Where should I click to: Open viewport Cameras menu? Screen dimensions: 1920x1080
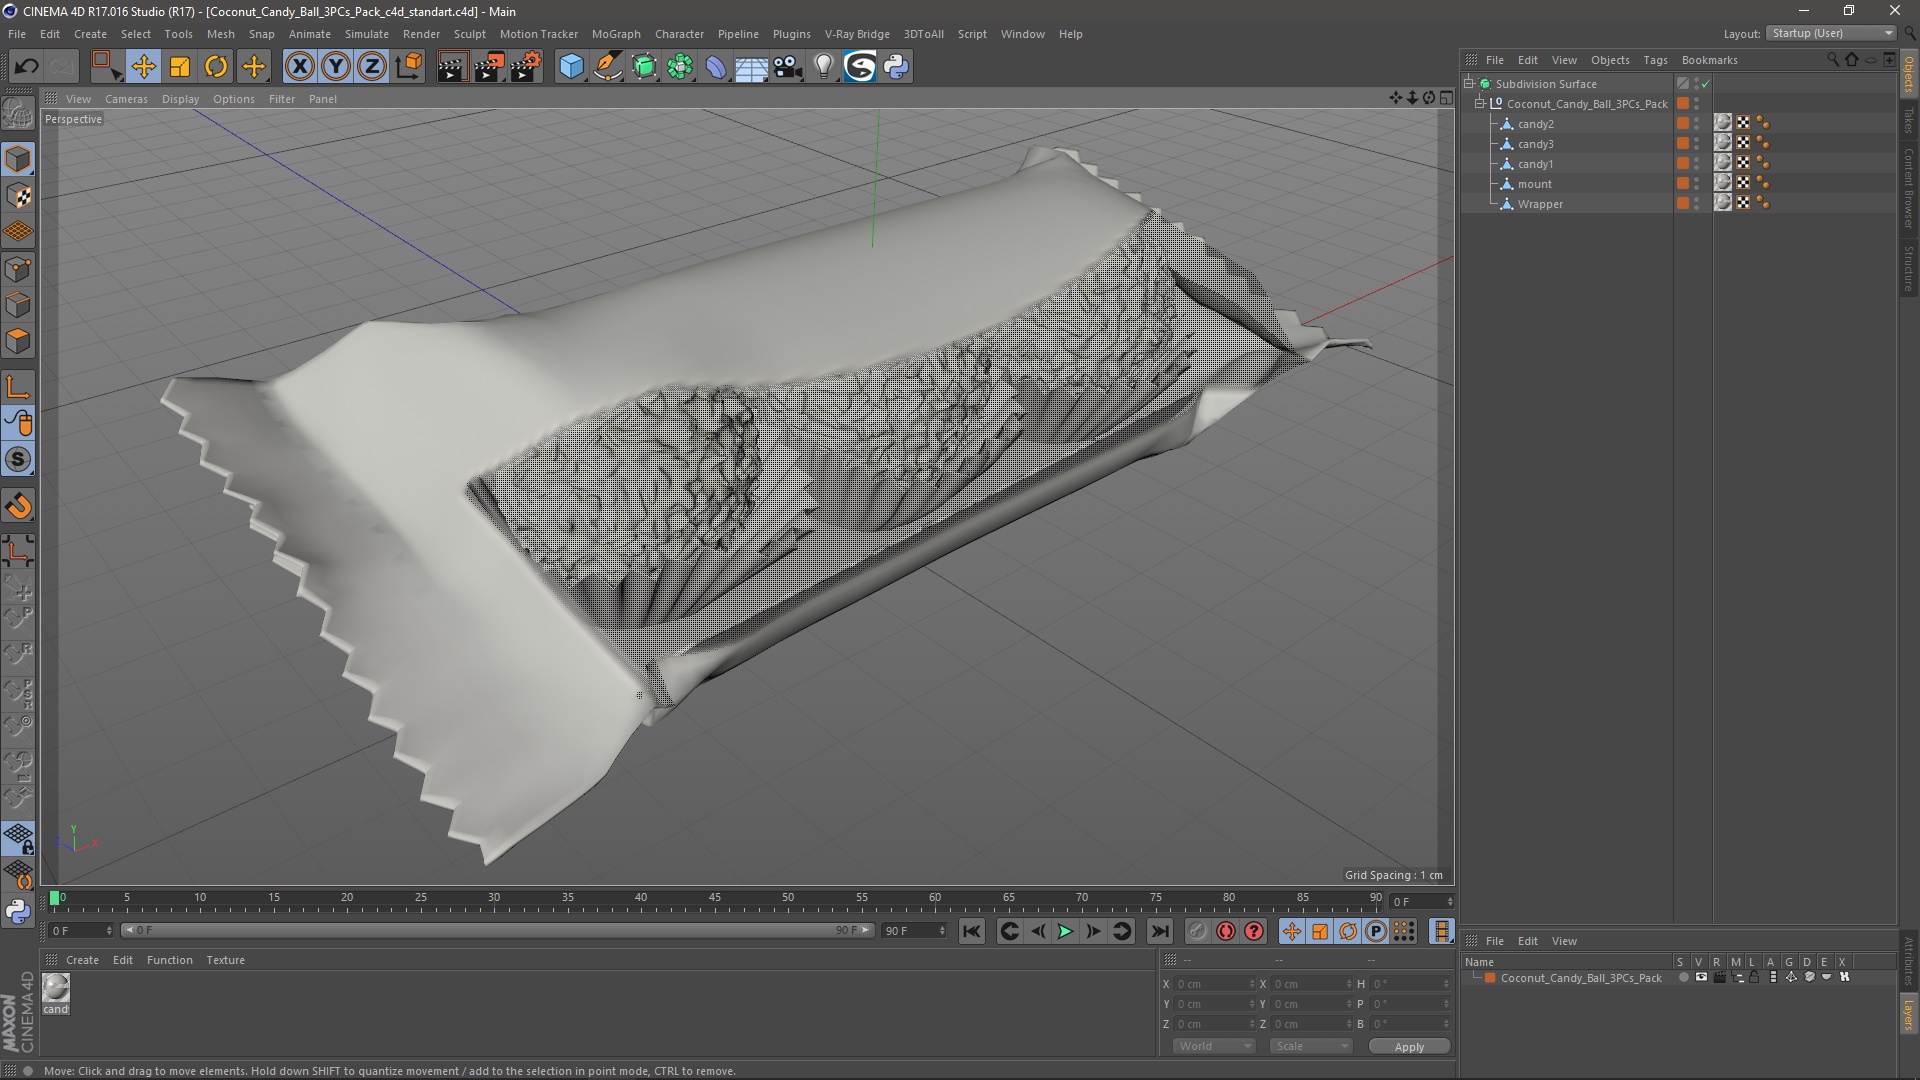click(x=126, y=99)
